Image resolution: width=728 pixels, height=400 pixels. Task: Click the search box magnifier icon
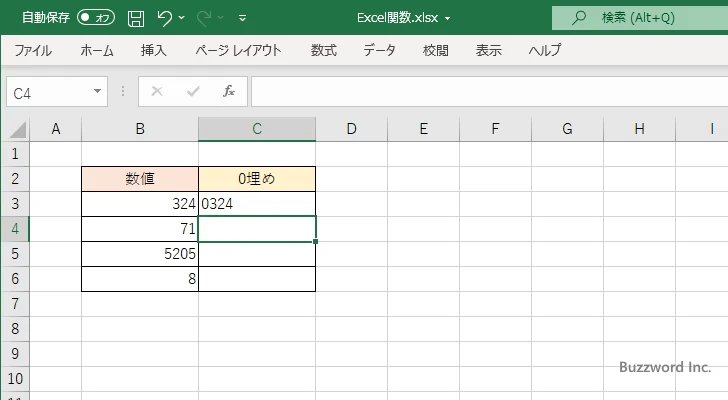pos(578,18)
